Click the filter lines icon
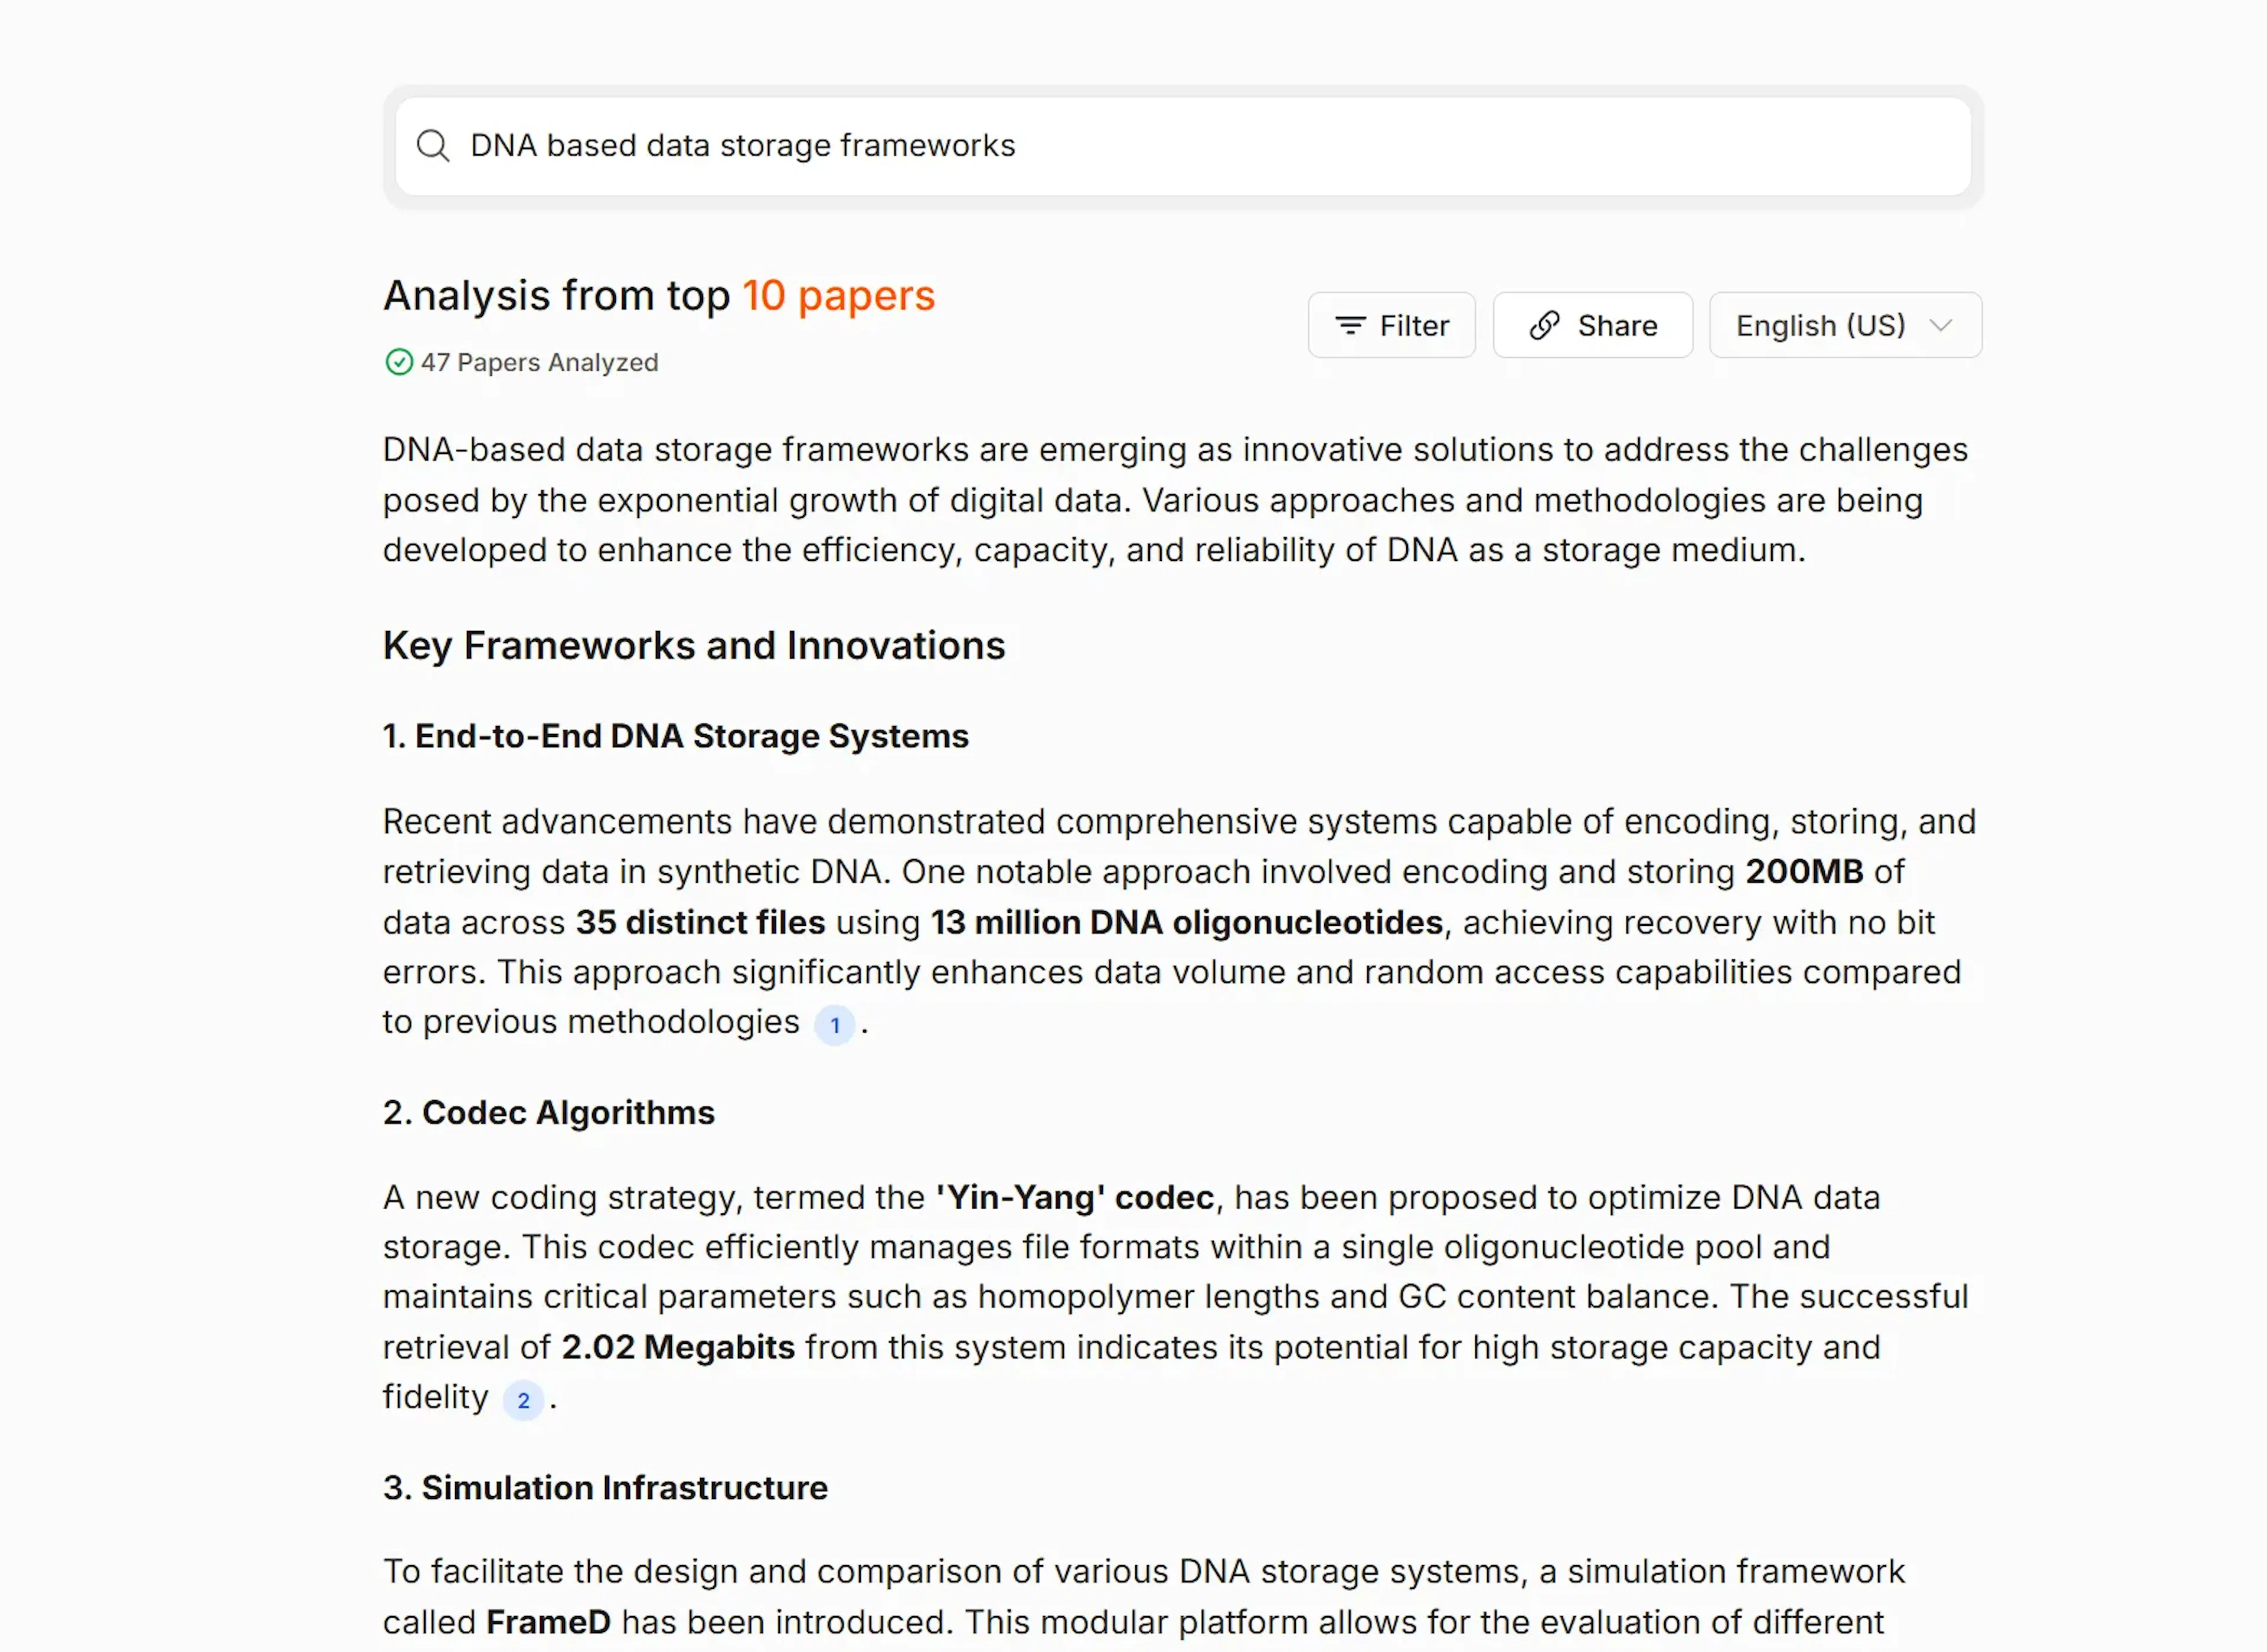2267x1652 pixels. [1350, 326]
